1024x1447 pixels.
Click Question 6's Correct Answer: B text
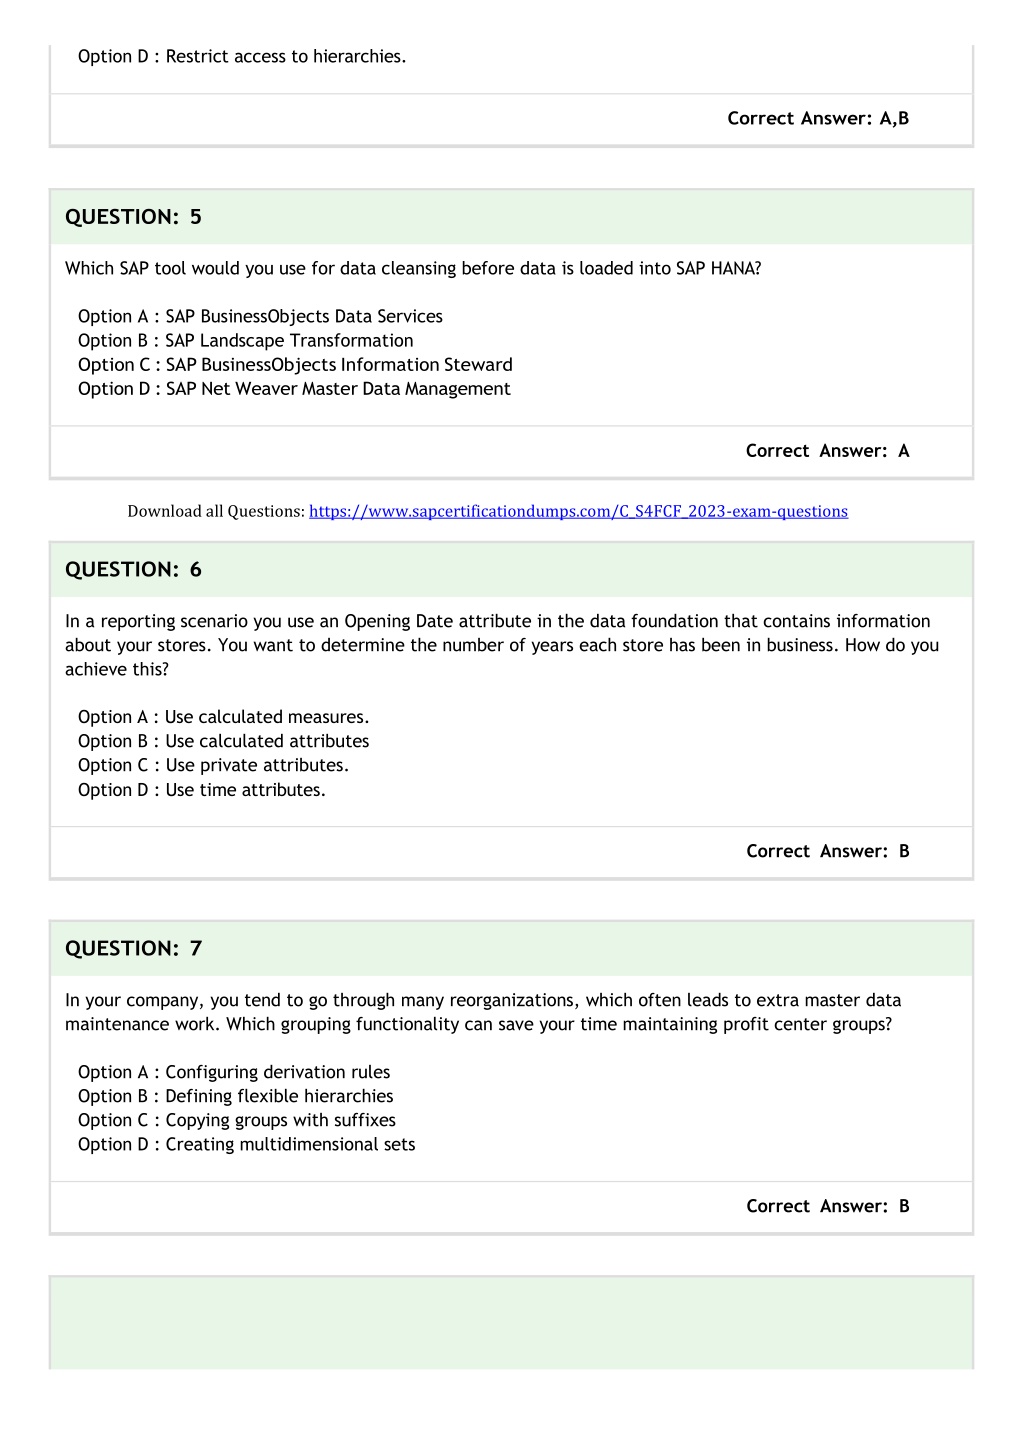(x=828, y=851)
